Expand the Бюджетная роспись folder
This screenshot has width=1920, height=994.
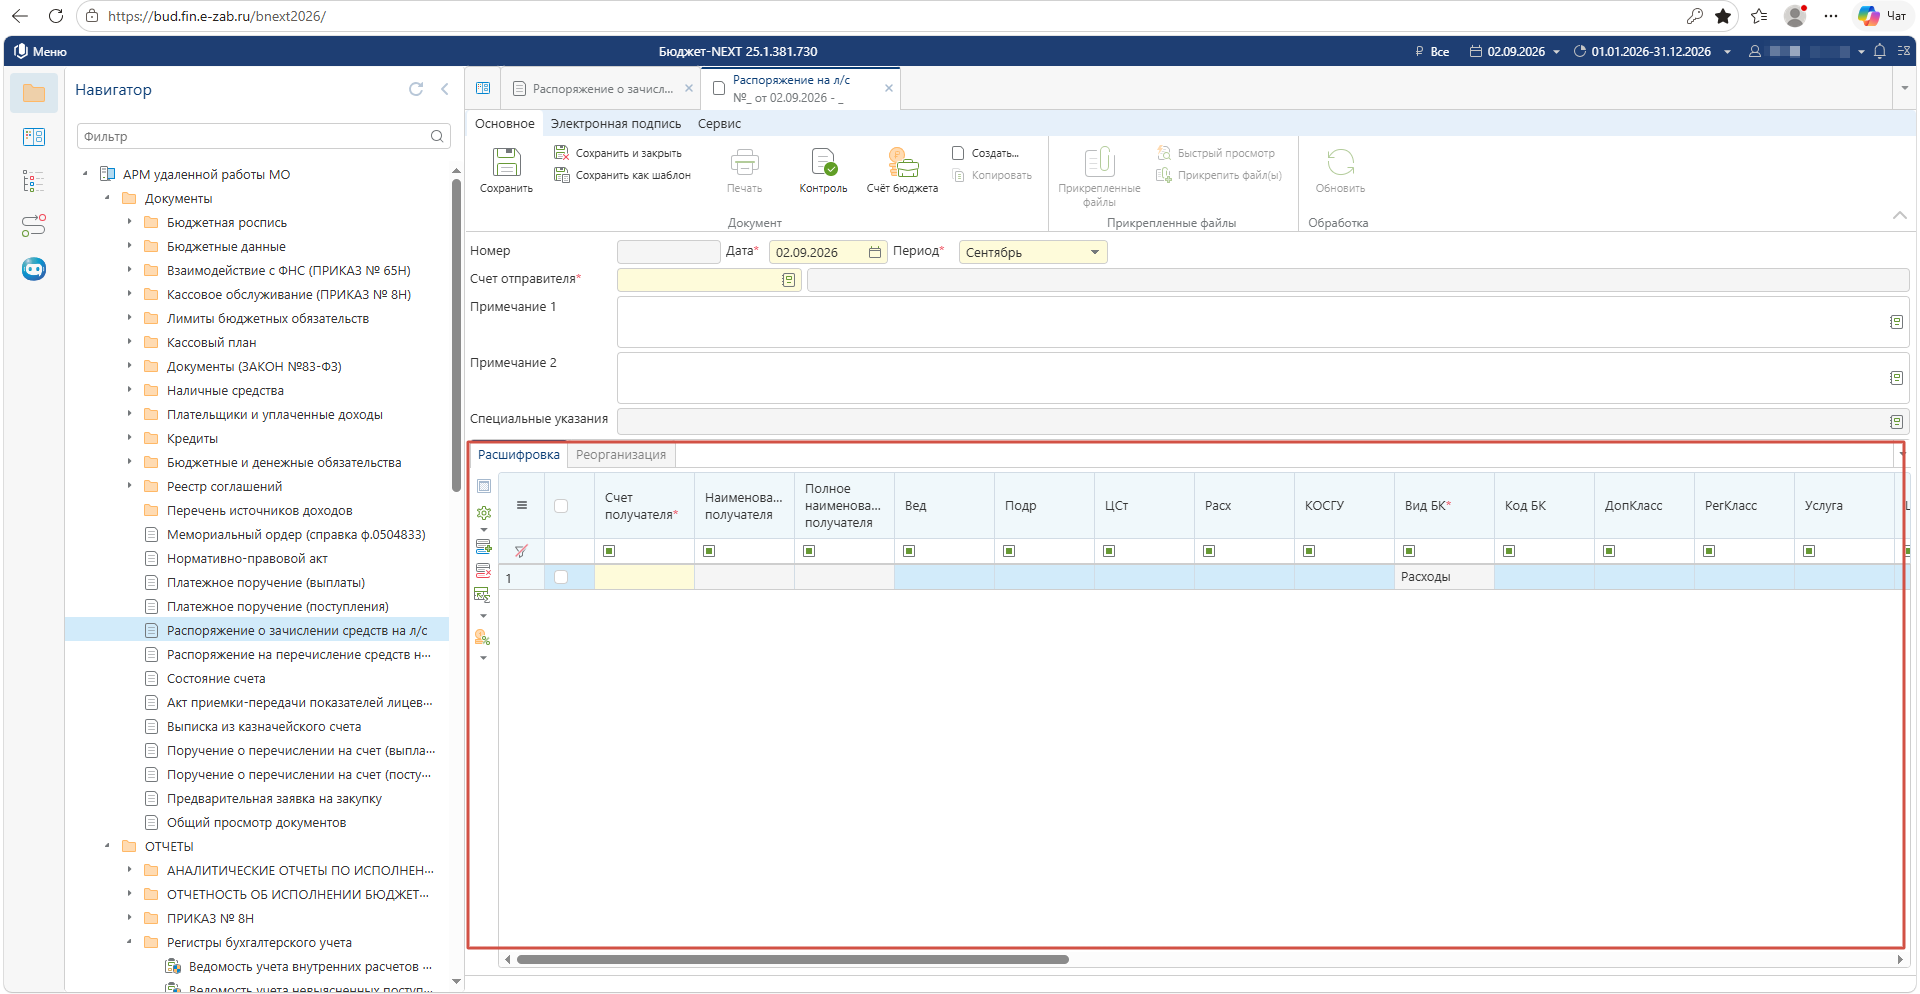pos(129,222)
